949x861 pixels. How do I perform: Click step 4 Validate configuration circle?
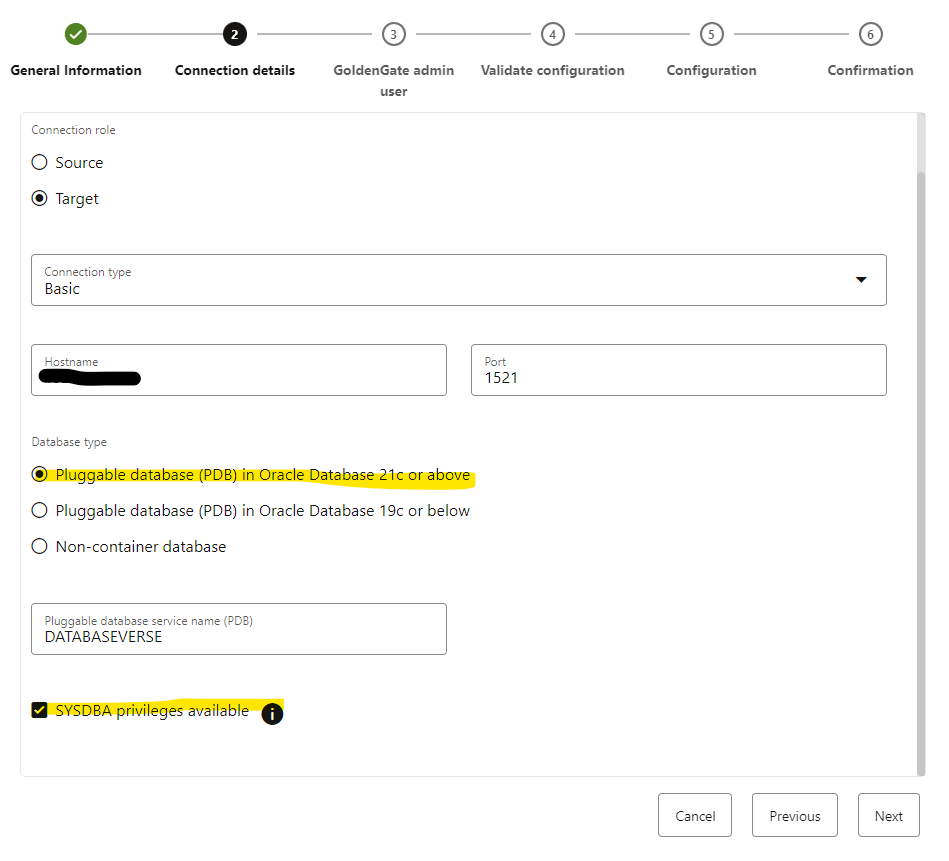[x=552, y=34]
